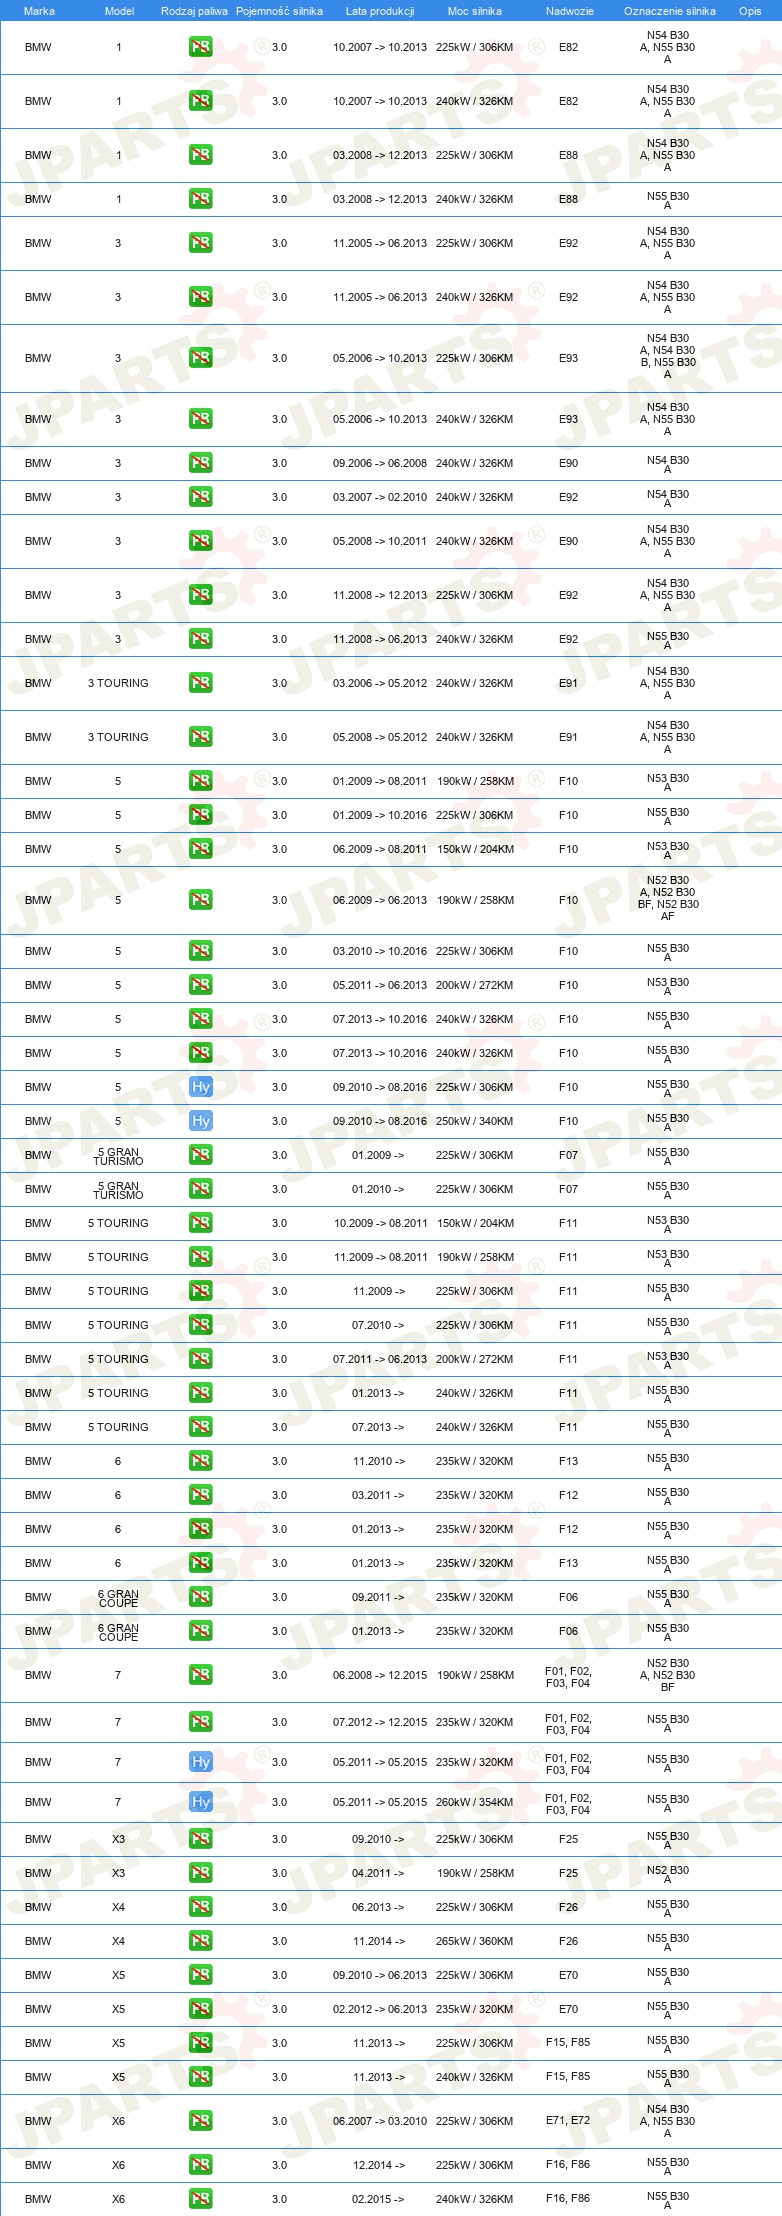Select the '09.2006 -> 06.2008' production date cell

pyautogui.click(x=380, y=463)
